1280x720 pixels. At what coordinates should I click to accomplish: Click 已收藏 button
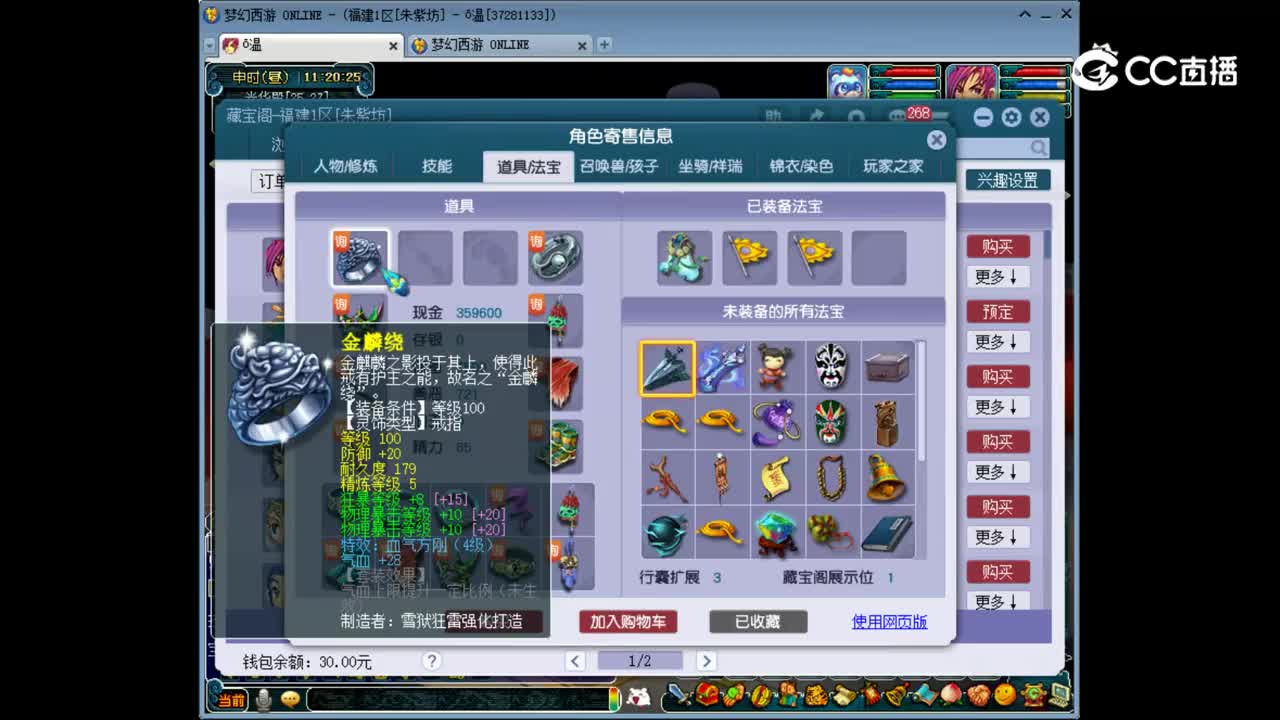coord(757,622)
